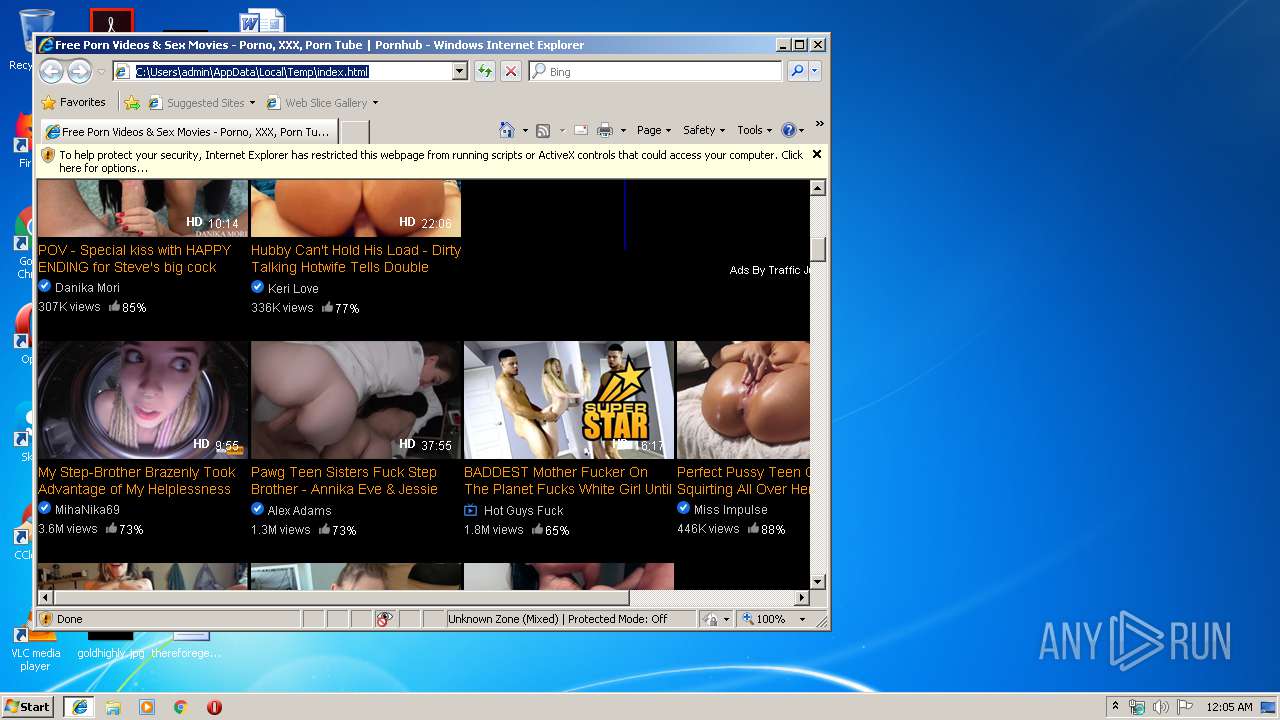Image resolution: width=1280 pixels, height=720 pixels.
Task: Click into the Bing search box
Action: (655, 71)
